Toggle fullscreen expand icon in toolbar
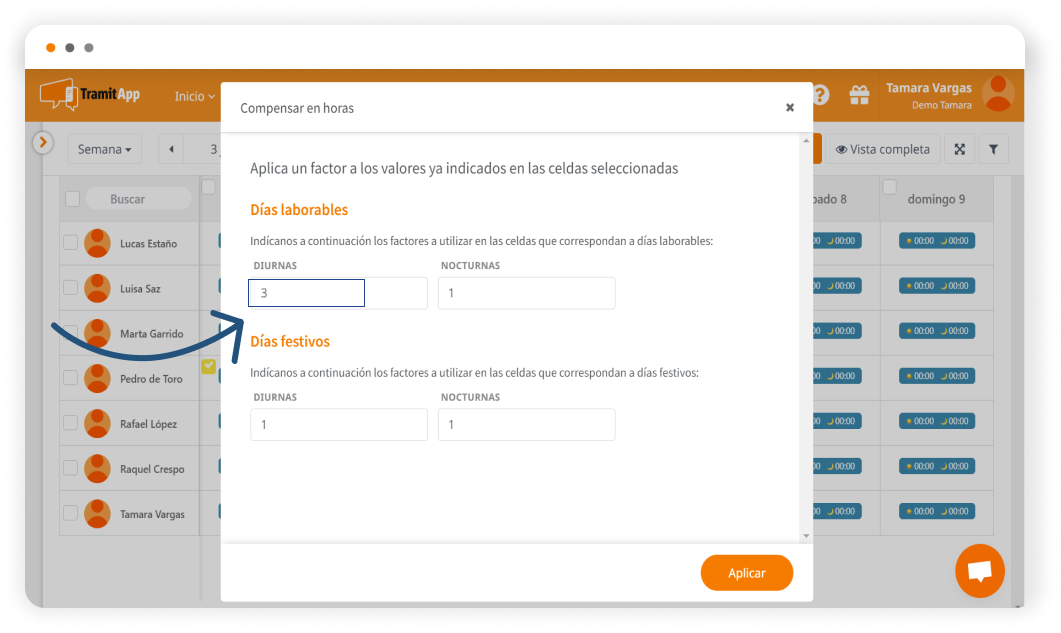 coord(960,150)
